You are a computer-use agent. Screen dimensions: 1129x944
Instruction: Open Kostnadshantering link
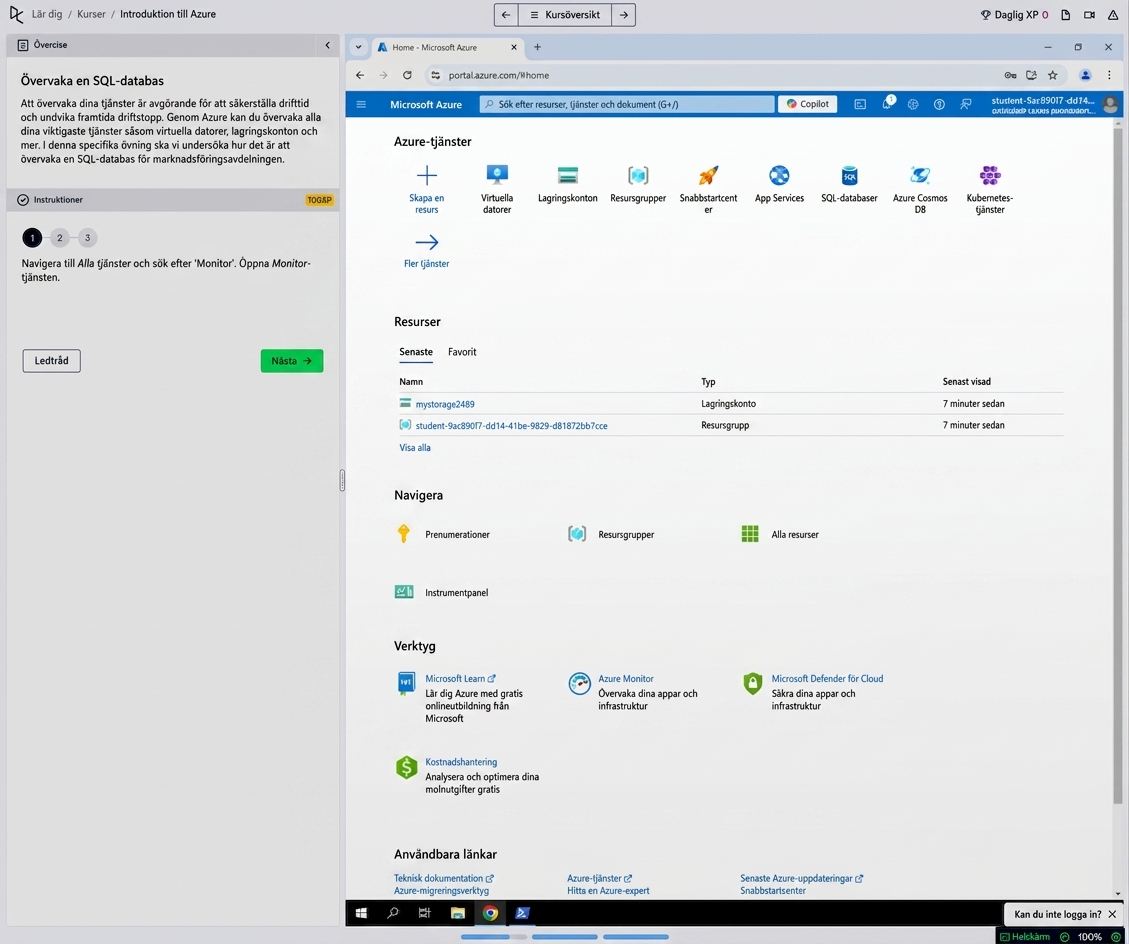tap(461, 762)
